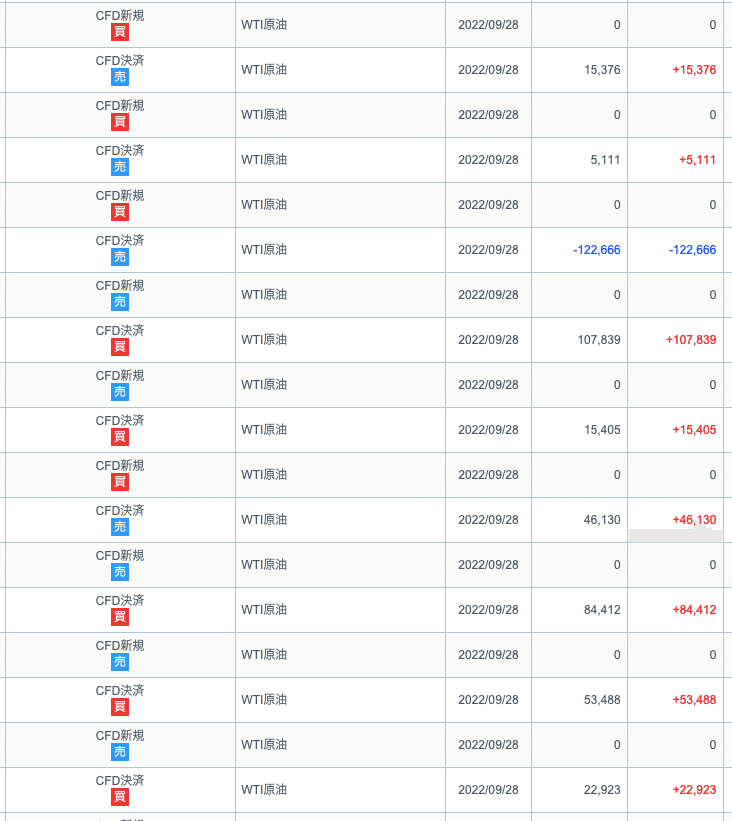The height and width of the screenshot is (821, 732).
Task: Select the blue -122,666 loss total value
Action: pos(682,250)
